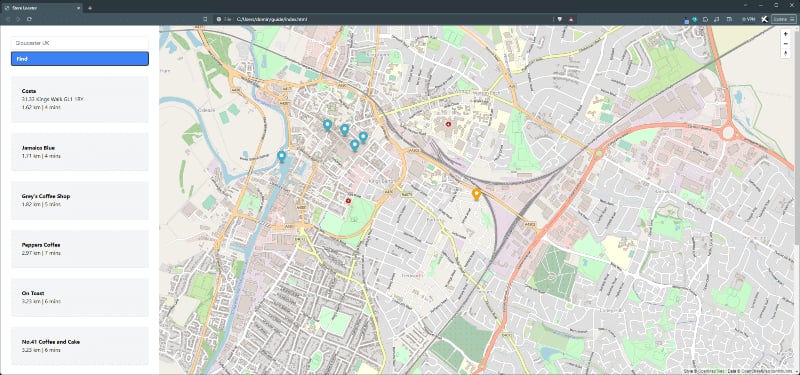Select the Jamaica Blue store card
The width and height of the screenshot is (800, 375).
click(80, 152)
